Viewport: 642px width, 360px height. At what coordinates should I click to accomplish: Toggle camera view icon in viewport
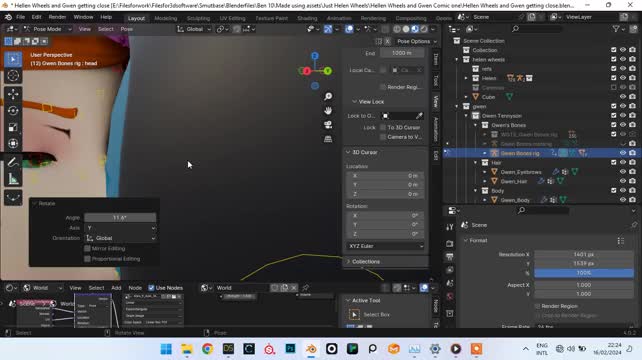(328, 125)
